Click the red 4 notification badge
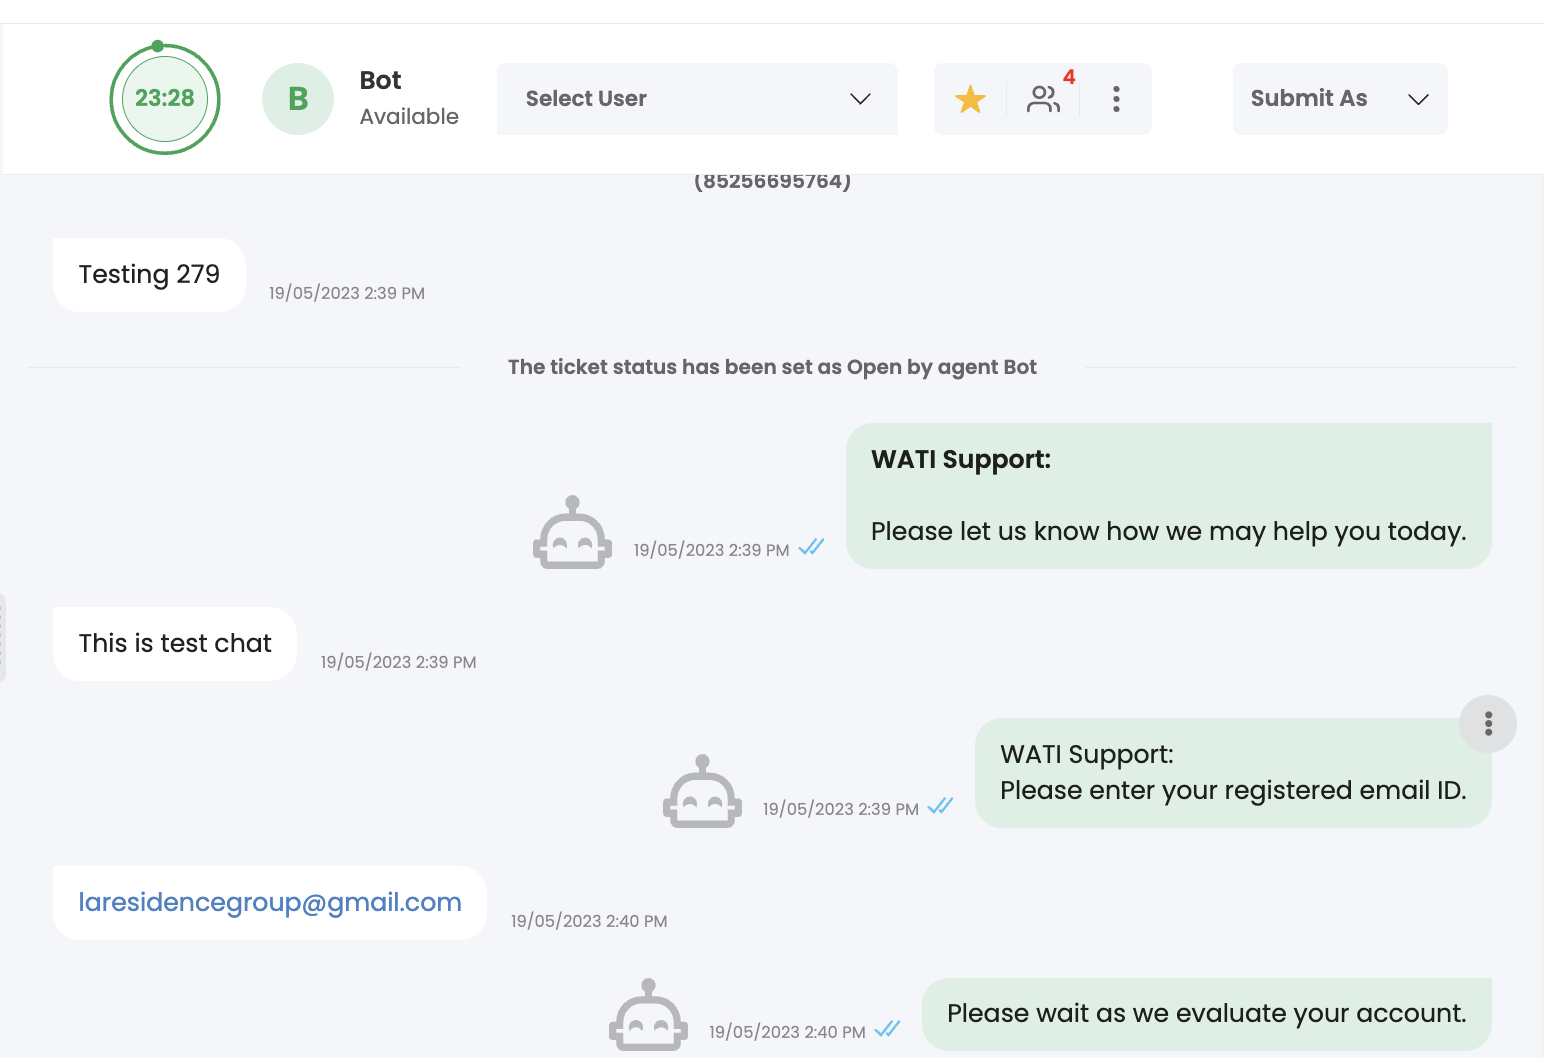The image size is (1544, 1058). 1069,77
